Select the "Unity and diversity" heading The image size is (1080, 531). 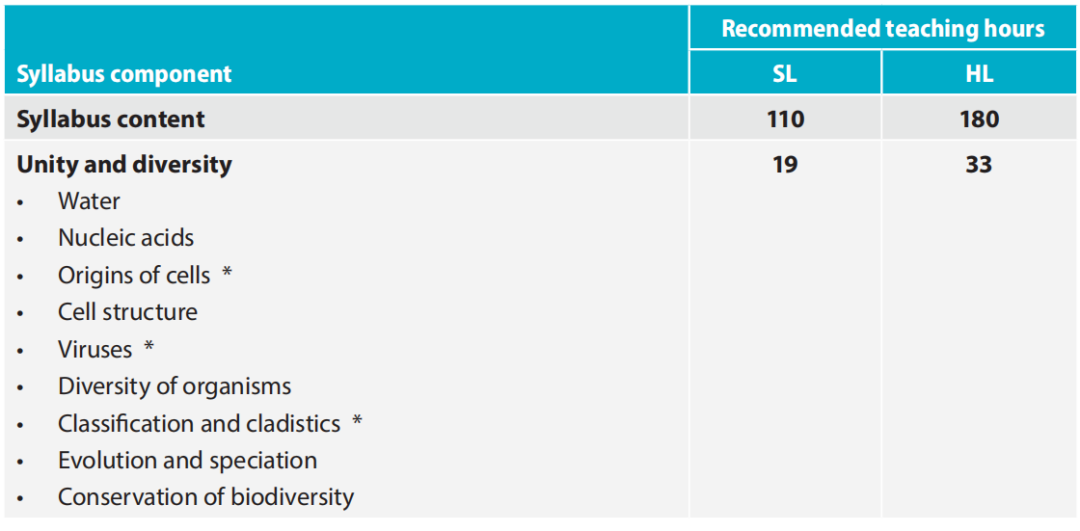(124, 164)
